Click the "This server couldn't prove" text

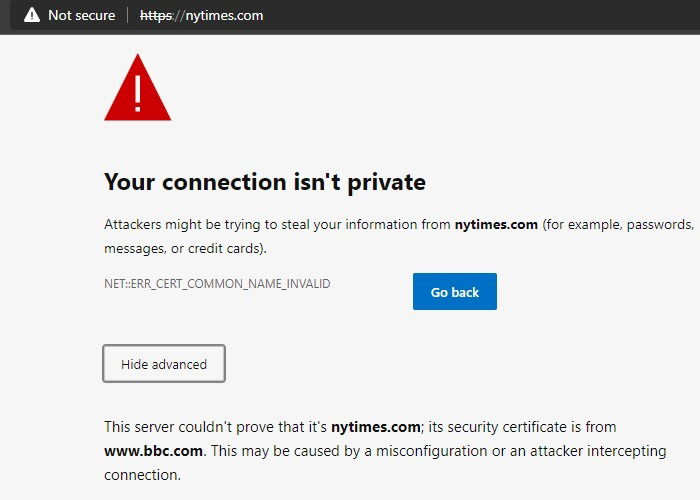pos(190,427)
